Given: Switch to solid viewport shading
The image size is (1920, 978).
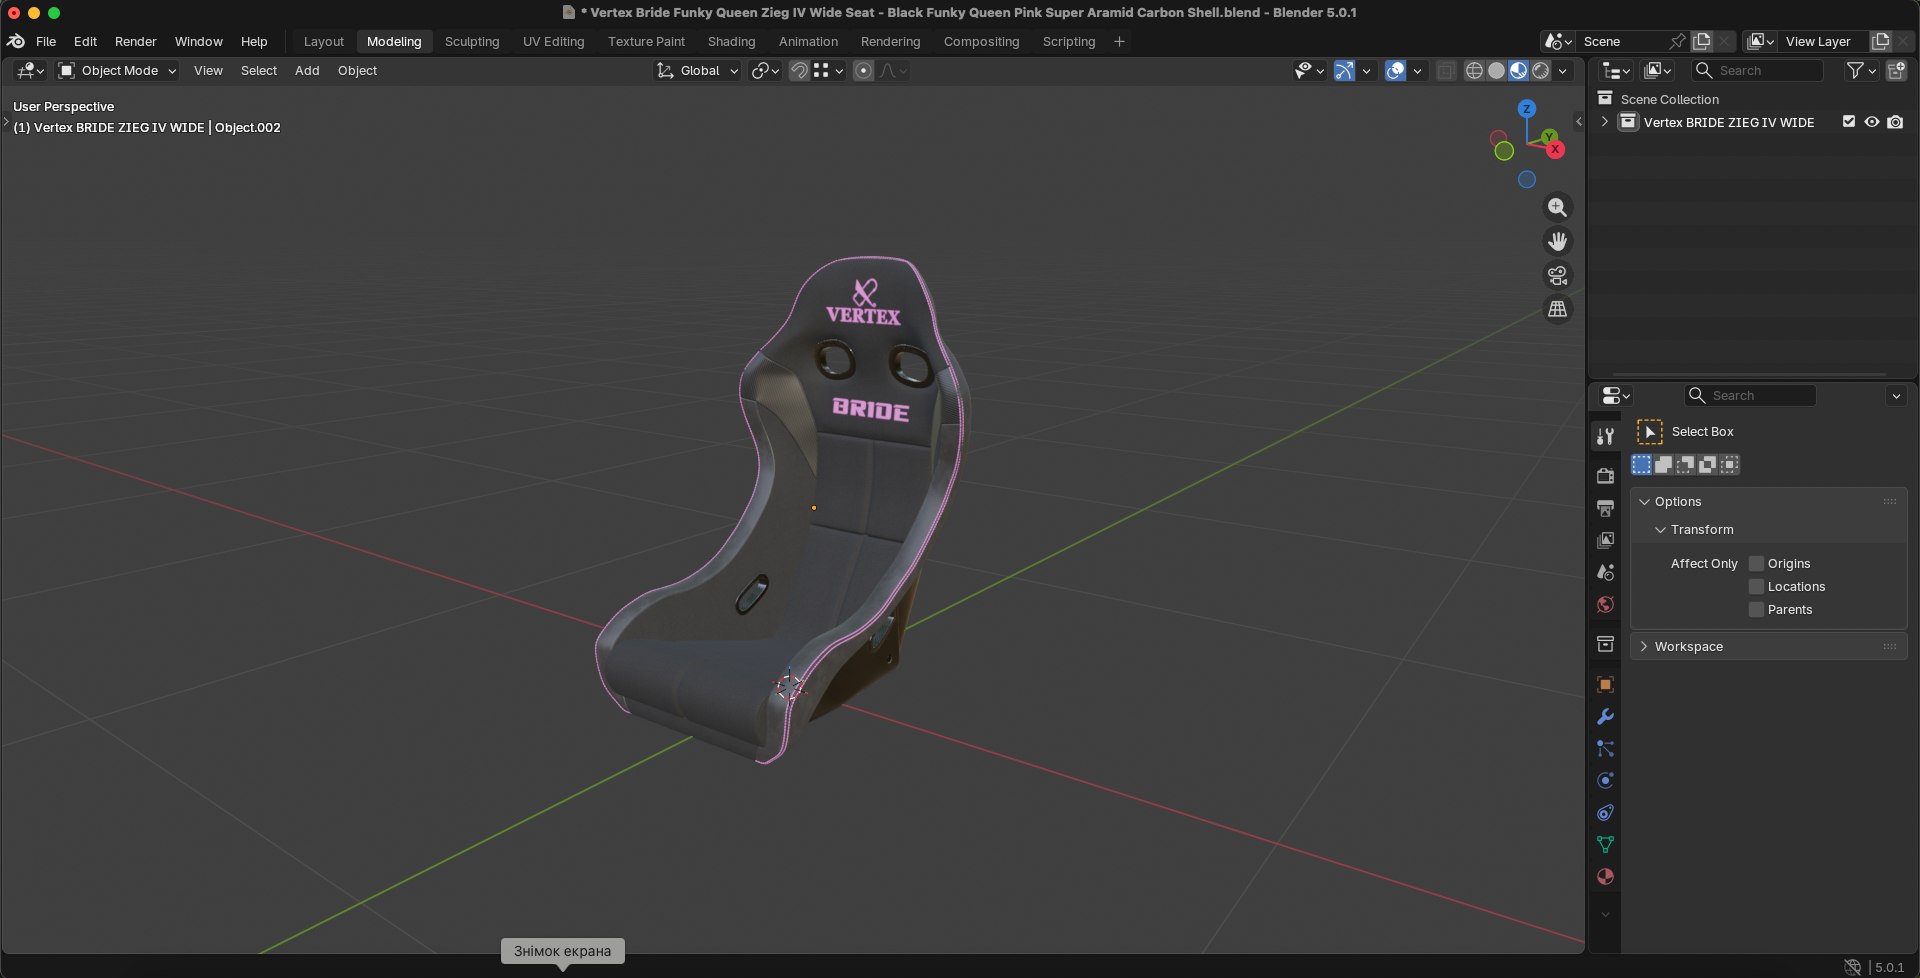Looking at the screenshot, I should pyautogui.click(x=1496, y=70).
